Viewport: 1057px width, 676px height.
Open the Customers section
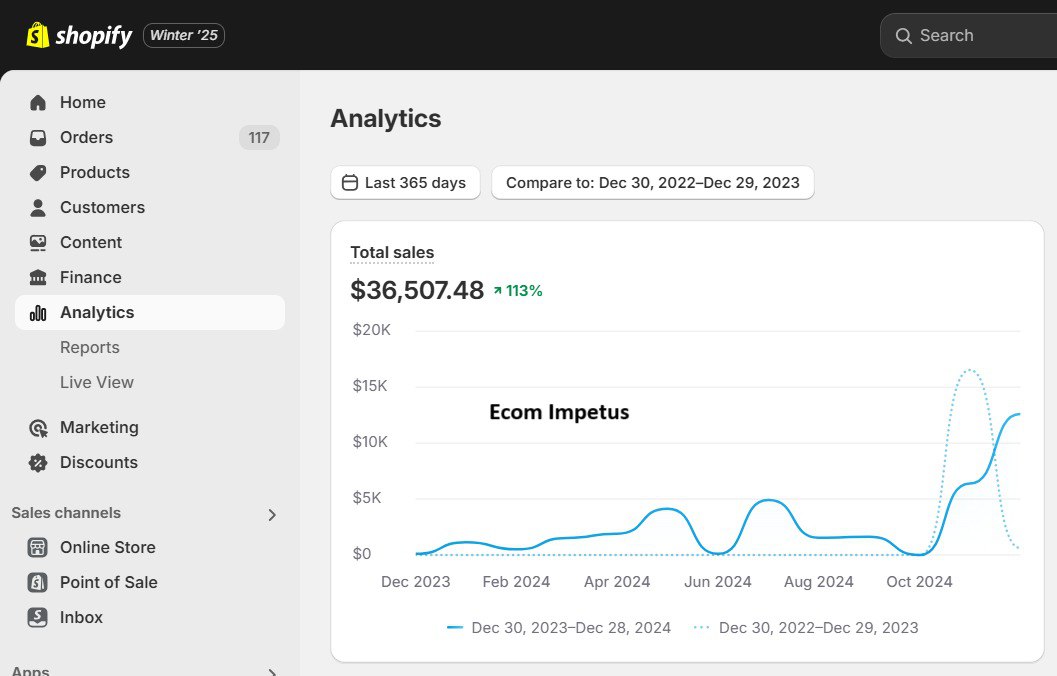[150, 208]
